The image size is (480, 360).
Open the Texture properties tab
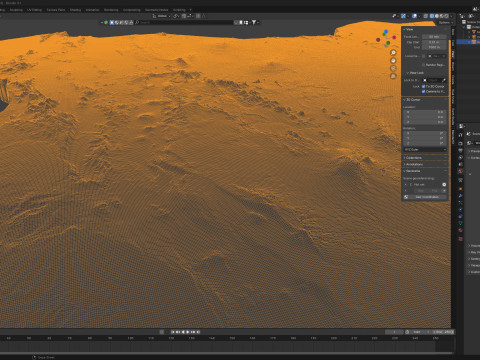coord(460,238)
